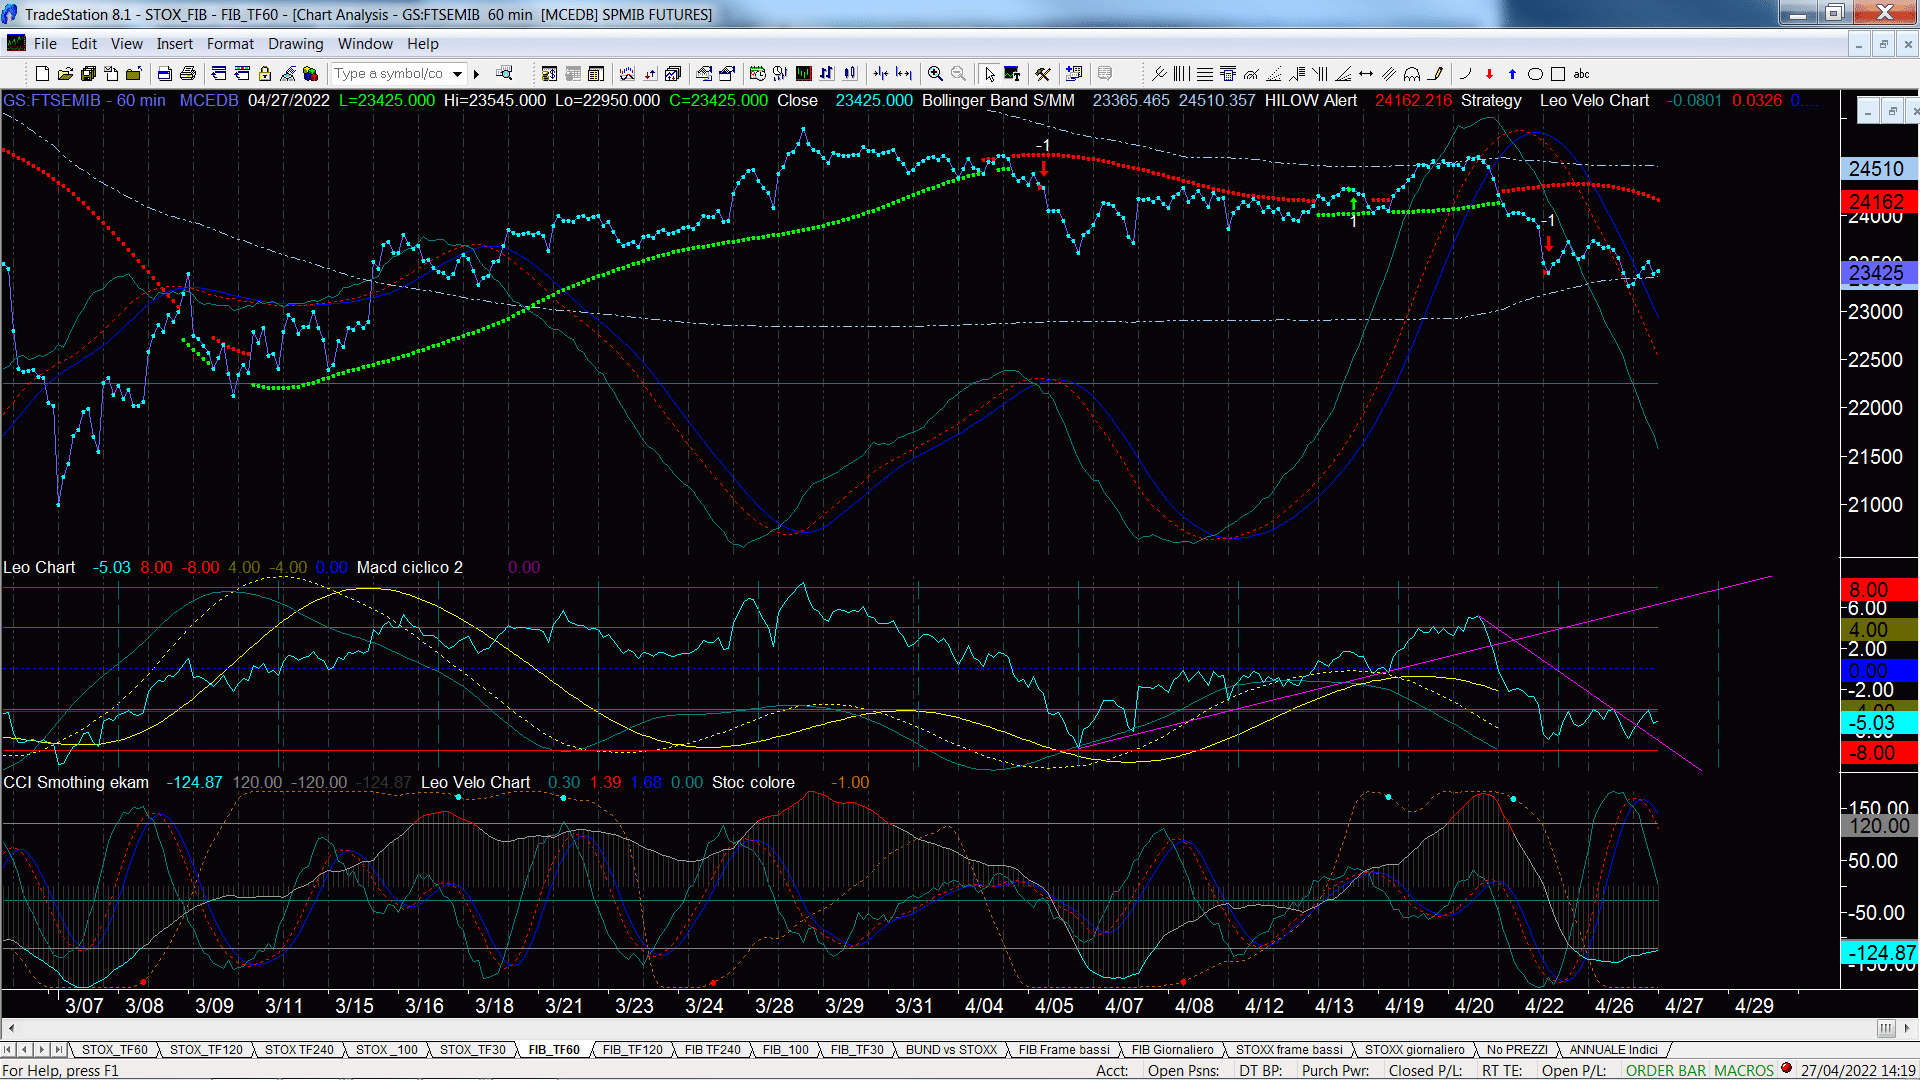Click the black bar chart style icon

803,74
